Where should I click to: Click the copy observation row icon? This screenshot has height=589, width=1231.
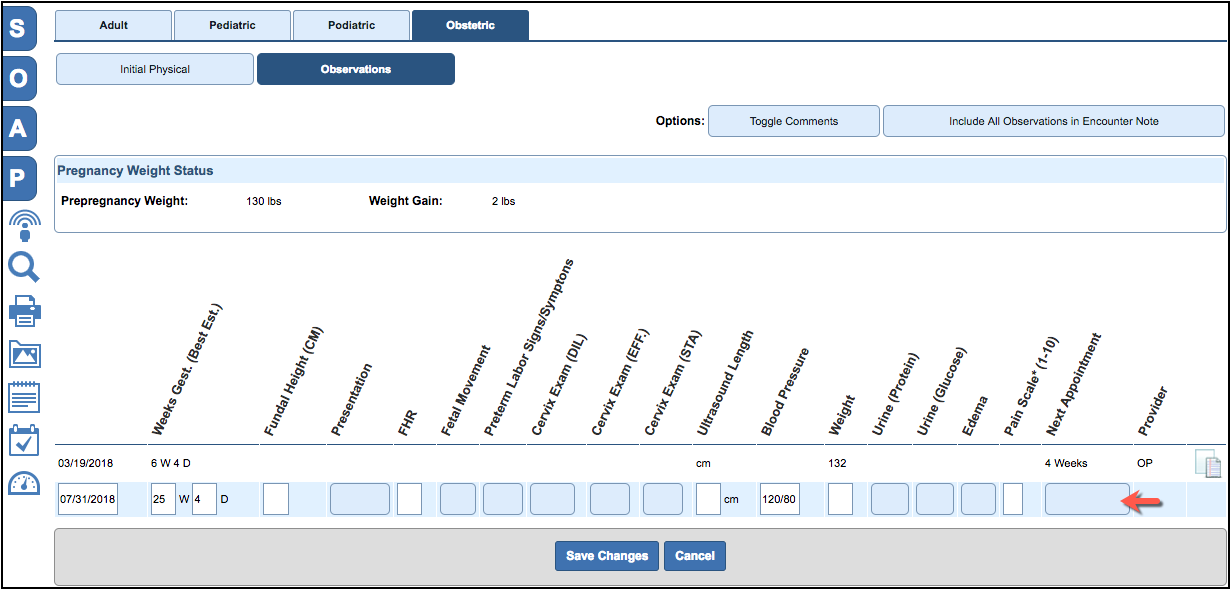tap(1207, 464)
